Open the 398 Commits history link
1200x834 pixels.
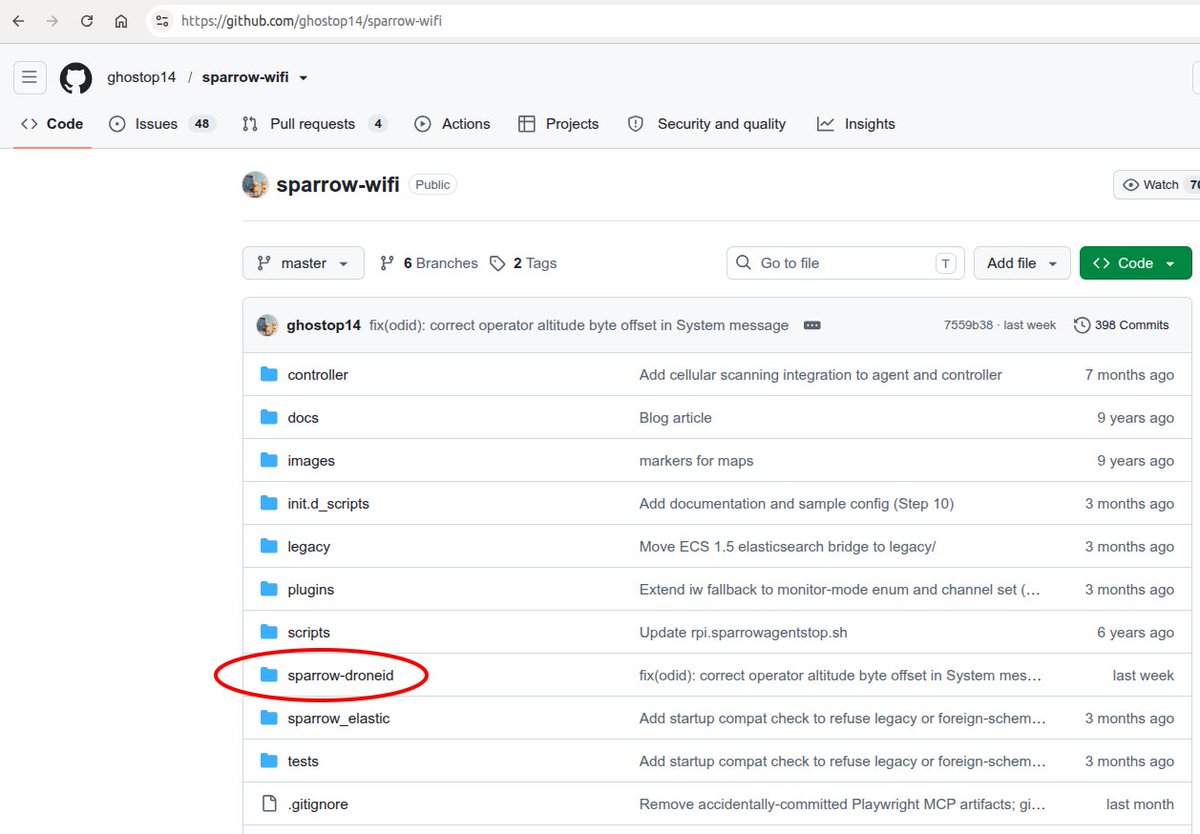1121,325
